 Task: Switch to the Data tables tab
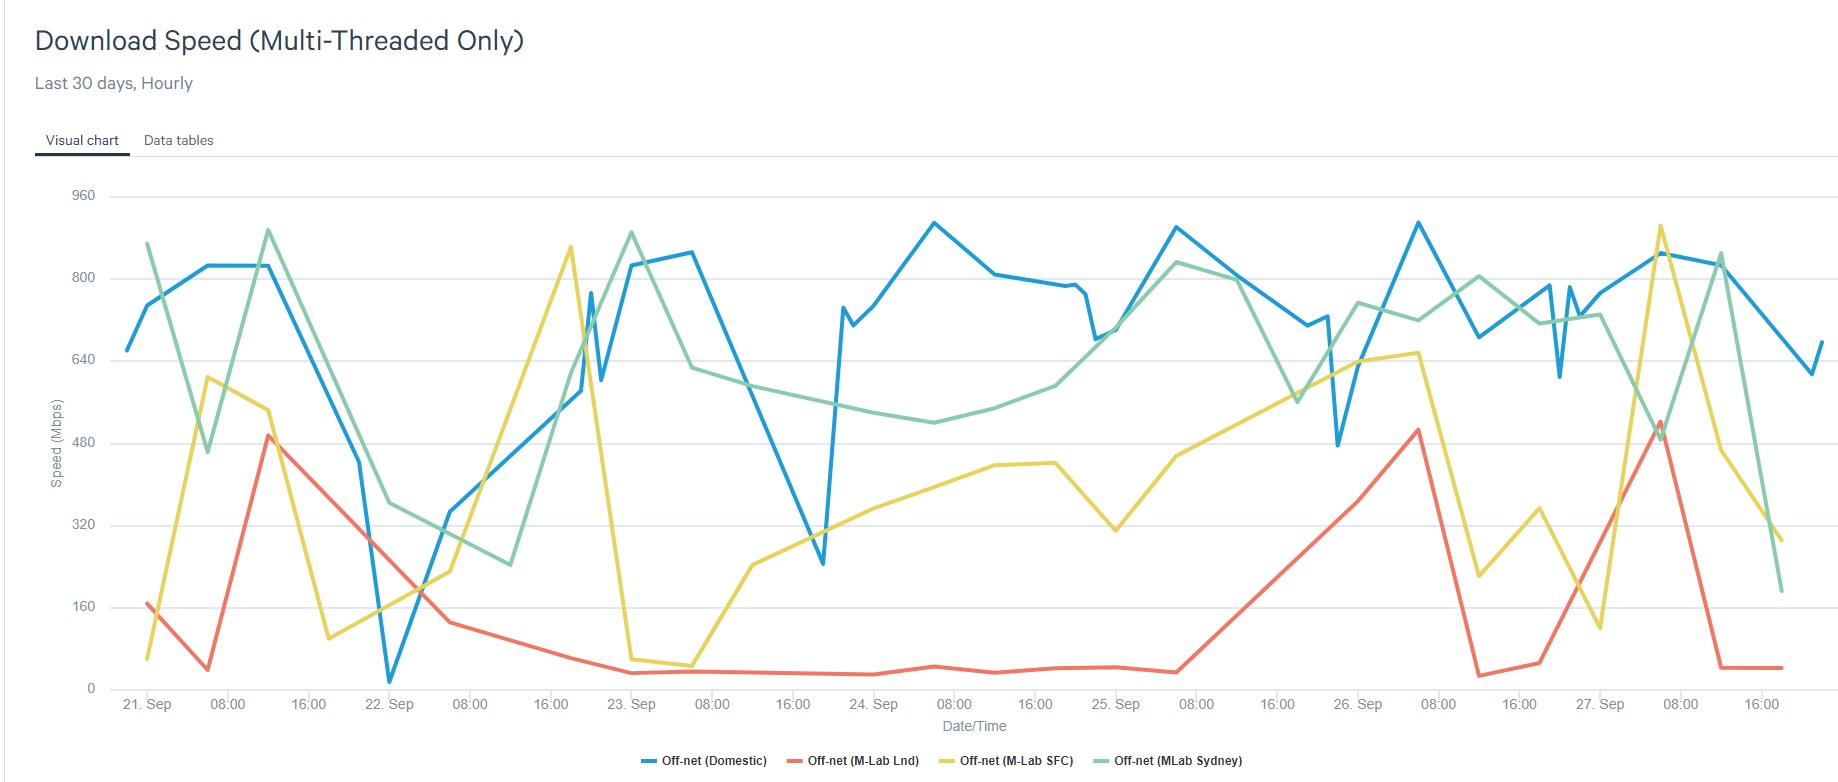click(x=178, y=140)
